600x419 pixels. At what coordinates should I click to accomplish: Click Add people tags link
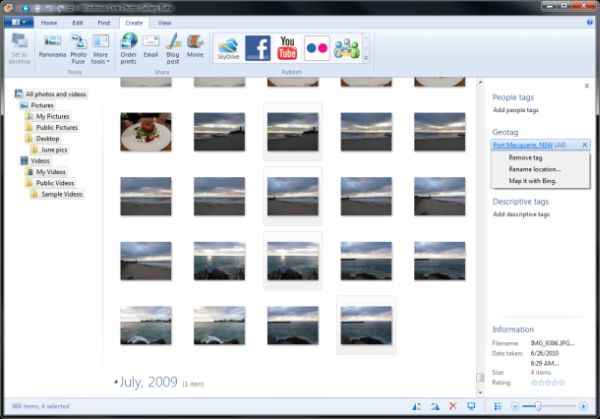click(515, 110)
